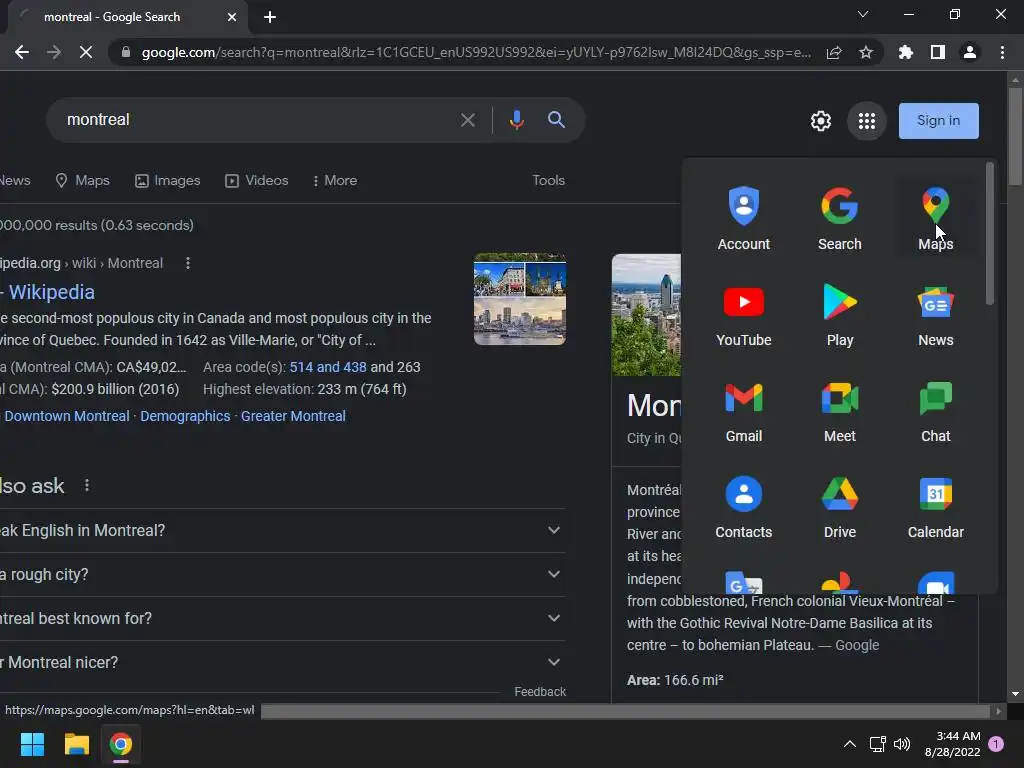Launch YouTube from apps panel
The height and width of the screenshot is (768, 1024).
(744, 314)
